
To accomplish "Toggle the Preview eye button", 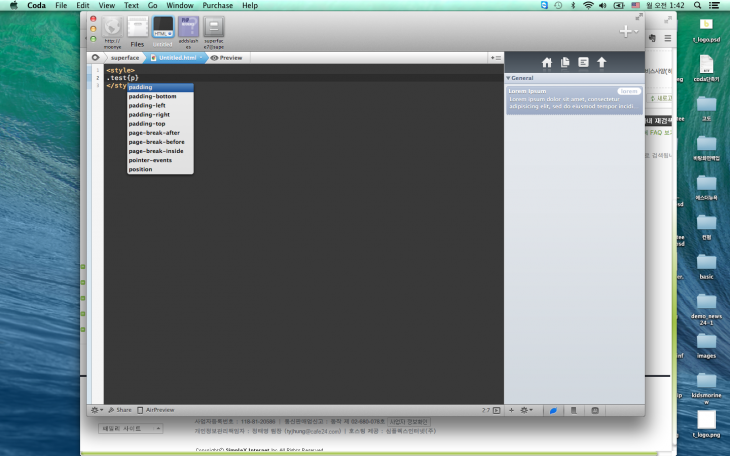I will (x=227, y=58).
